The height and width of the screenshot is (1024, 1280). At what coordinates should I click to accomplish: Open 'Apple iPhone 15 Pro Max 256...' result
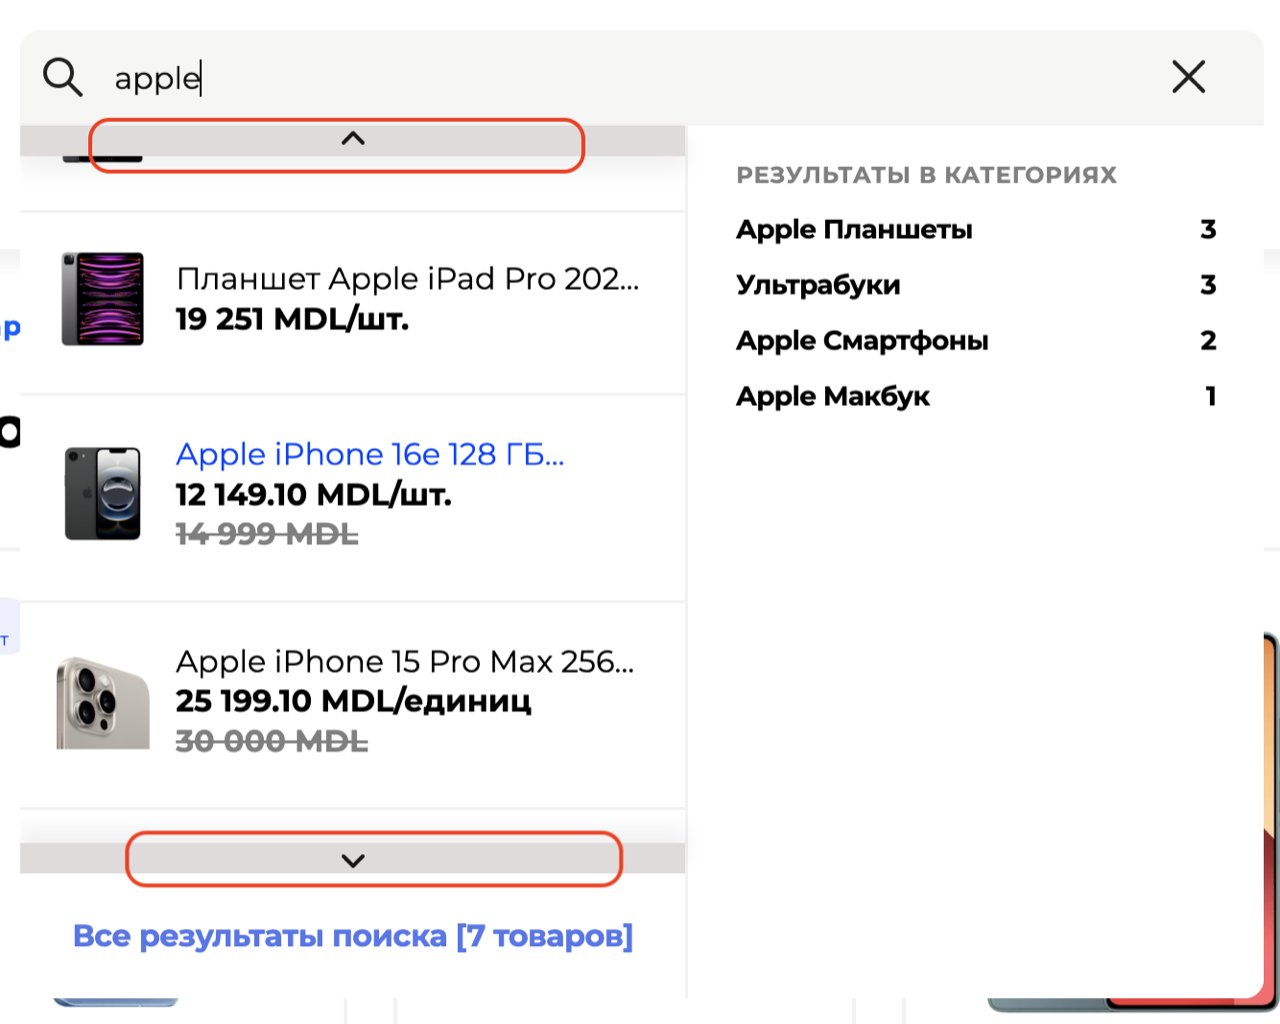[405, 661]
